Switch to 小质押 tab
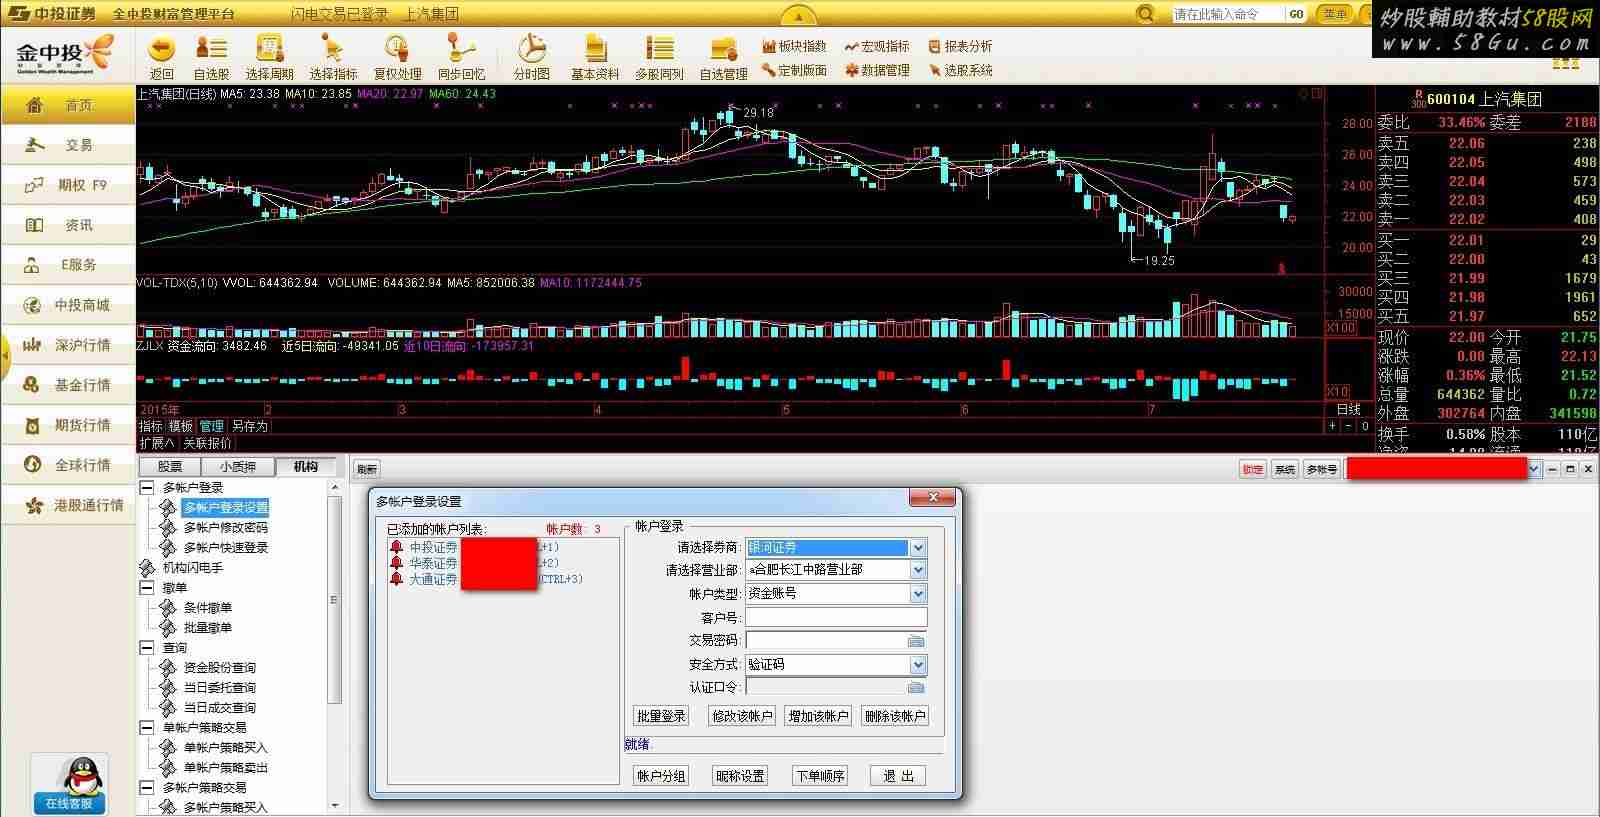Screen dimensions: 1600x817 [238, 467]
